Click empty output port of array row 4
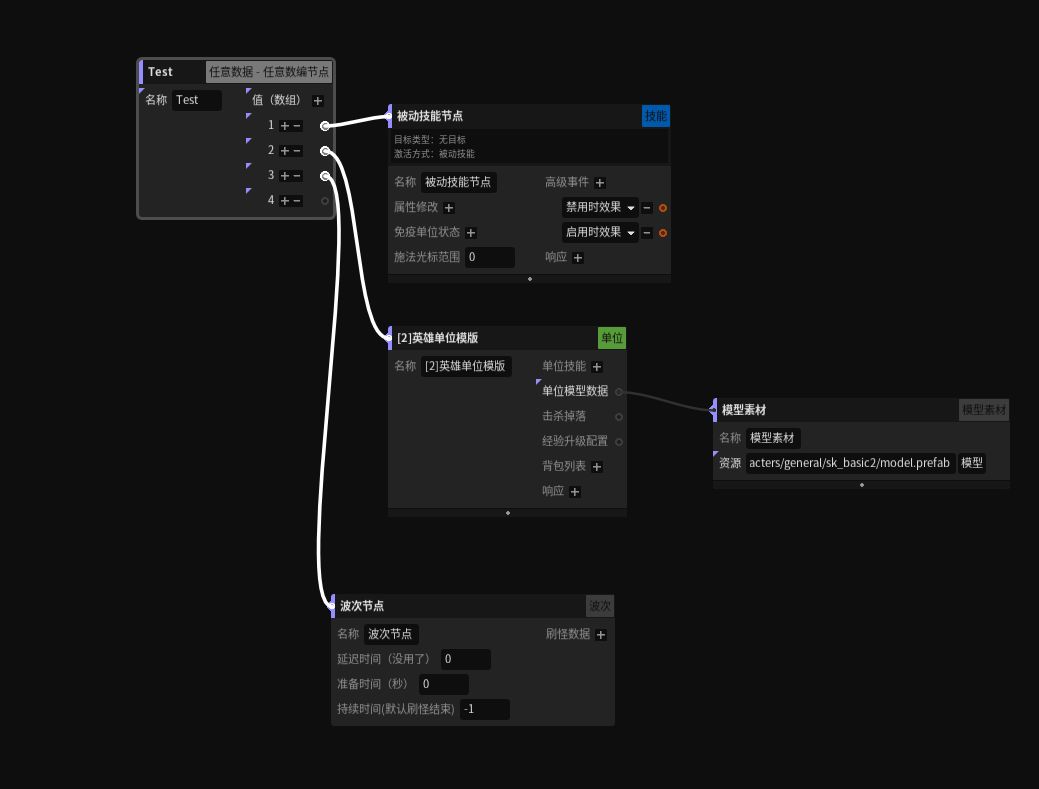Viewport: 1039px width, 789px height. [x=325, y=201]
